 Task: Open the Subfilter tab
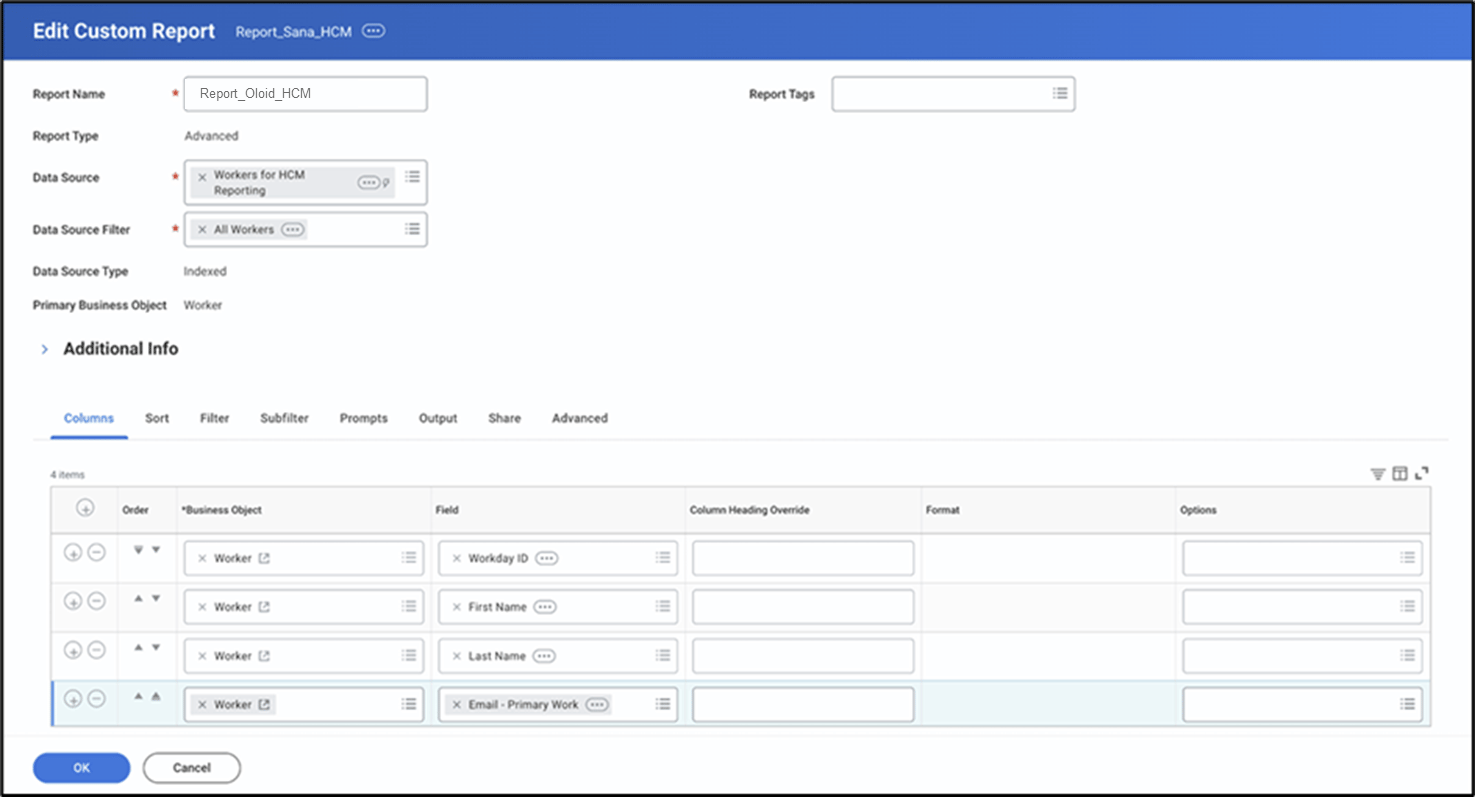click(284, 418)
